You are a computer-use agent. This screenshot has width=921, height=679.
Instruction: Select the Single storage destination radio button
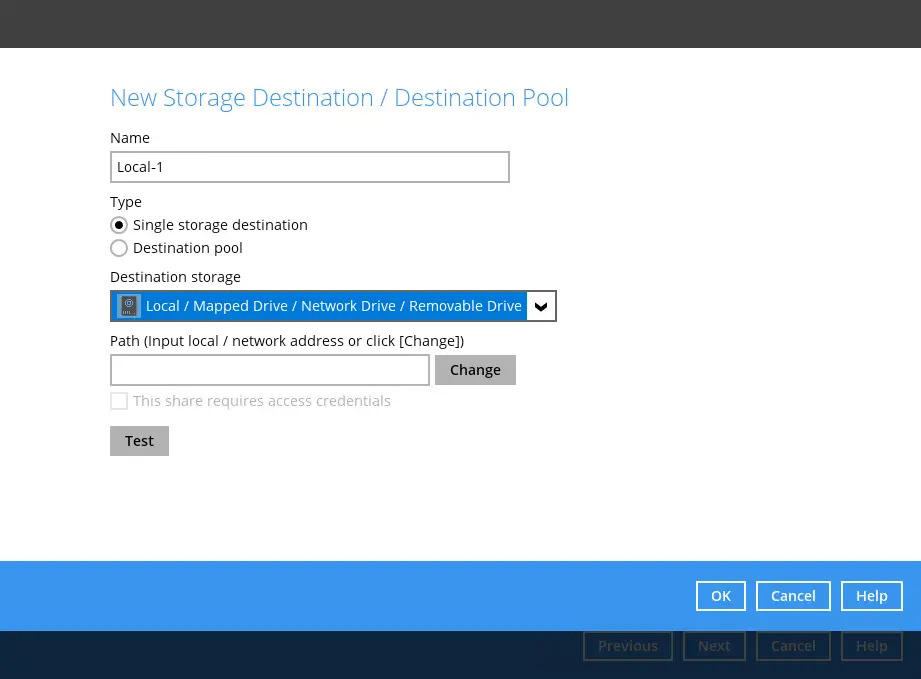[119, 225]
